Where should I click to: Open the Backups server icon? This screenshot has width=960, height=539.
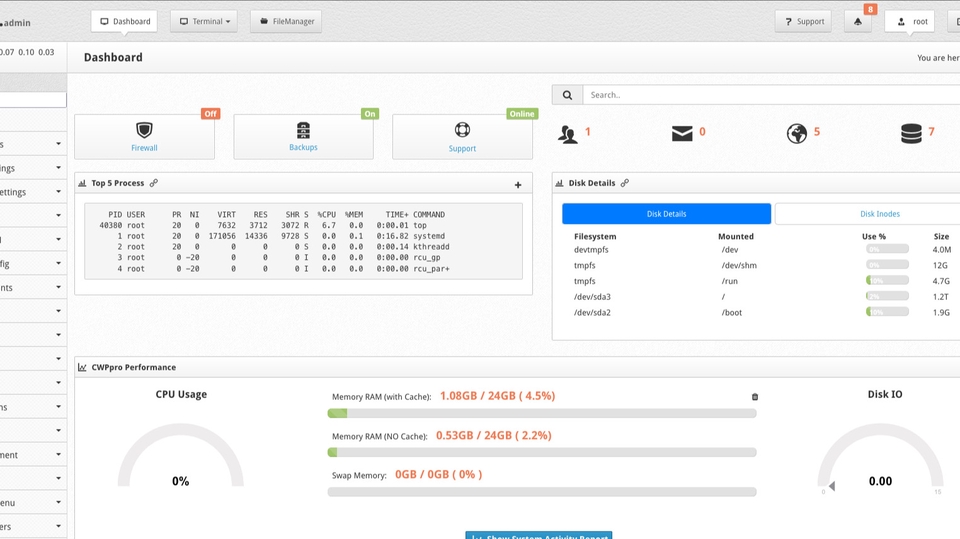click(x=303, y=130)
